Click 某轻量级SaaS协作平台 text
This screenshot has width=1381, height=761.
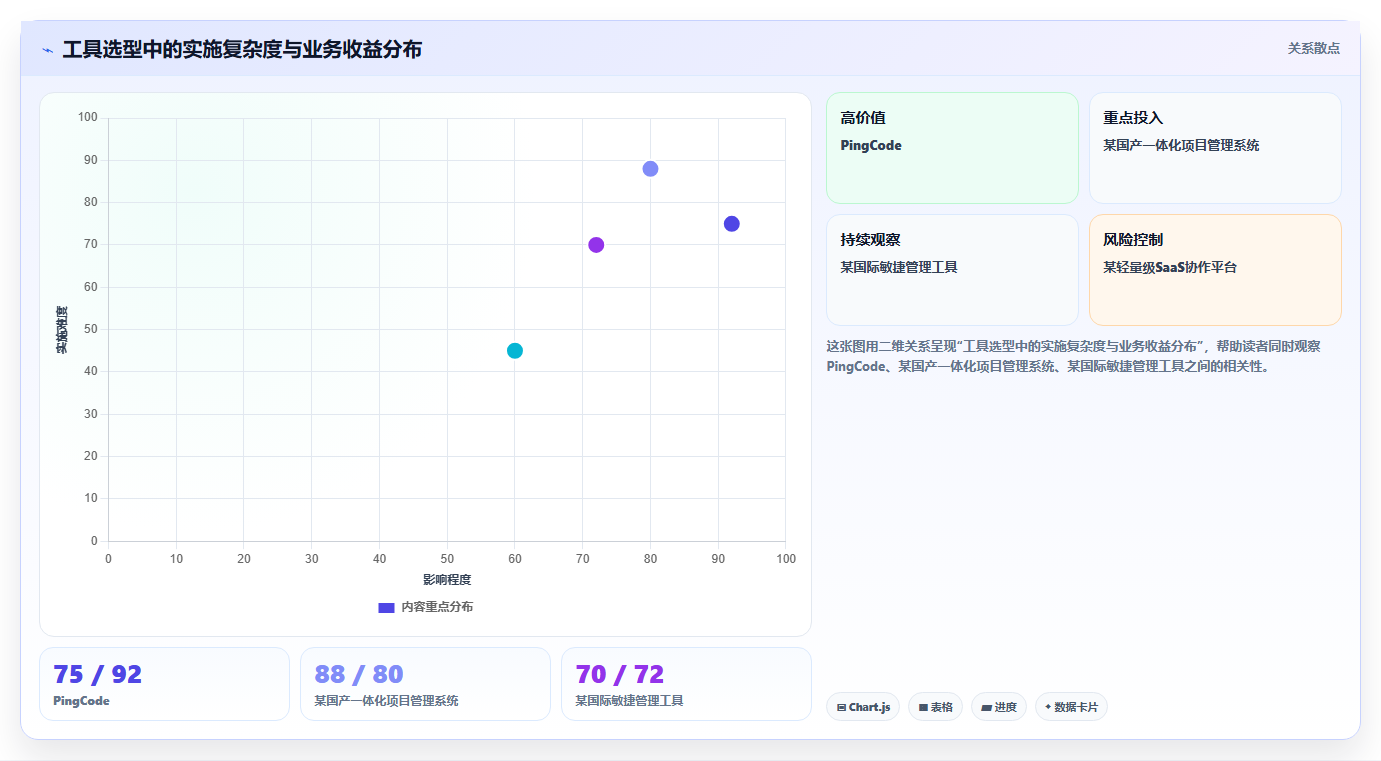pos(1170,268)
